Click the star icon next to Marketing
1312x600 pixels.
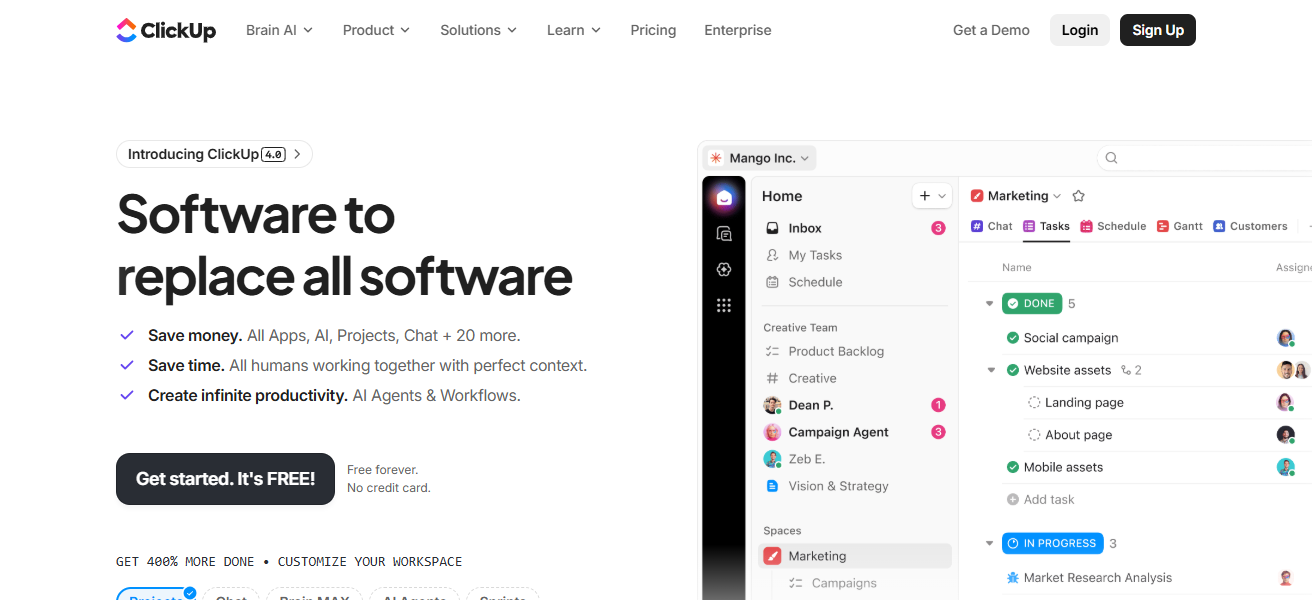coord(1078,196)
